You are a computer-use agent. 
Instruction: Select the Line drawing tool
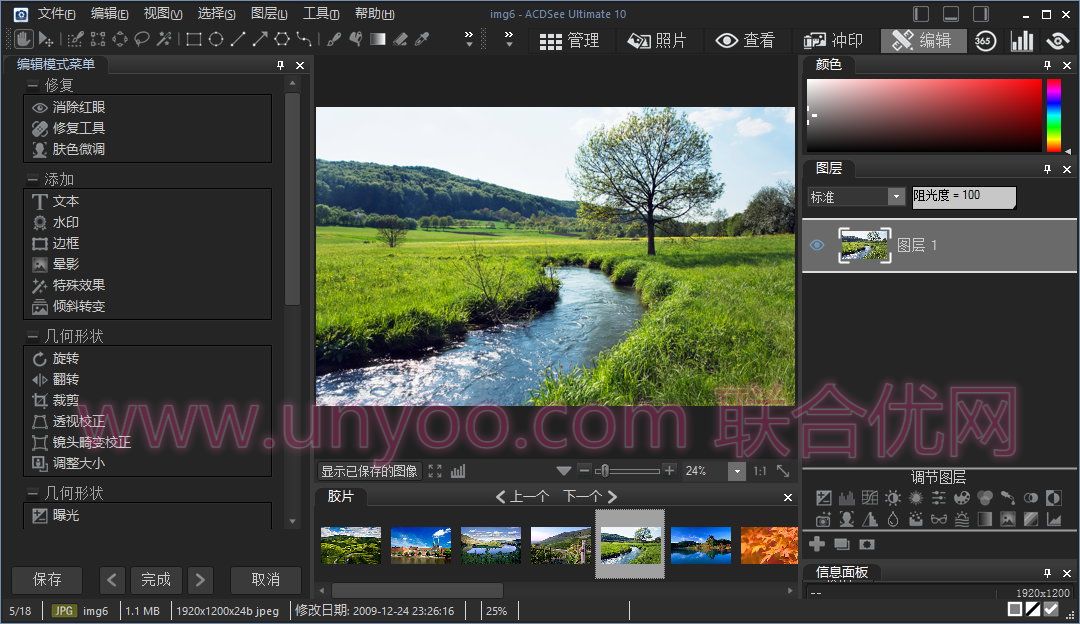coord(238,39)
